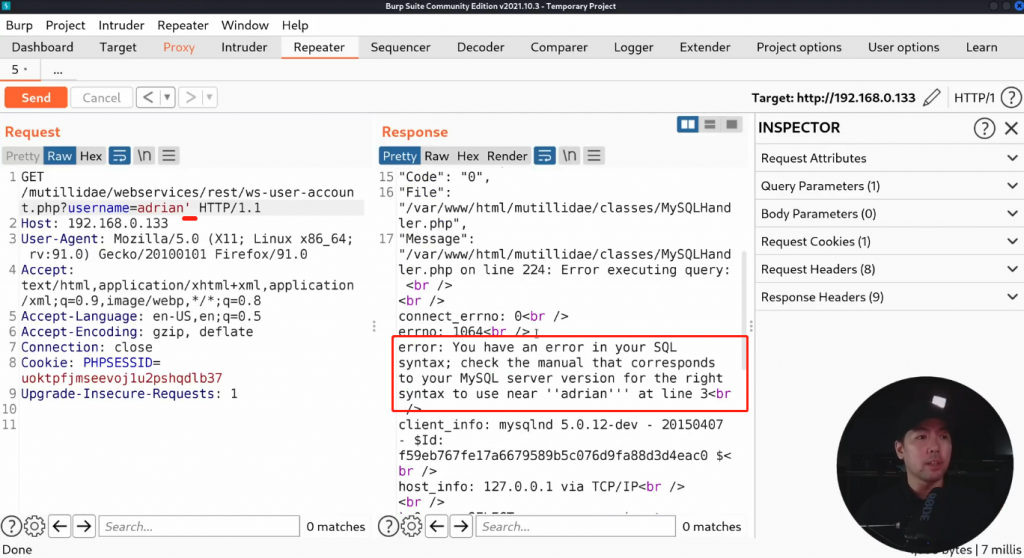This screenshot has width=1024, height=558.
Task: Expand Request Attributes section
Action: 889,158
